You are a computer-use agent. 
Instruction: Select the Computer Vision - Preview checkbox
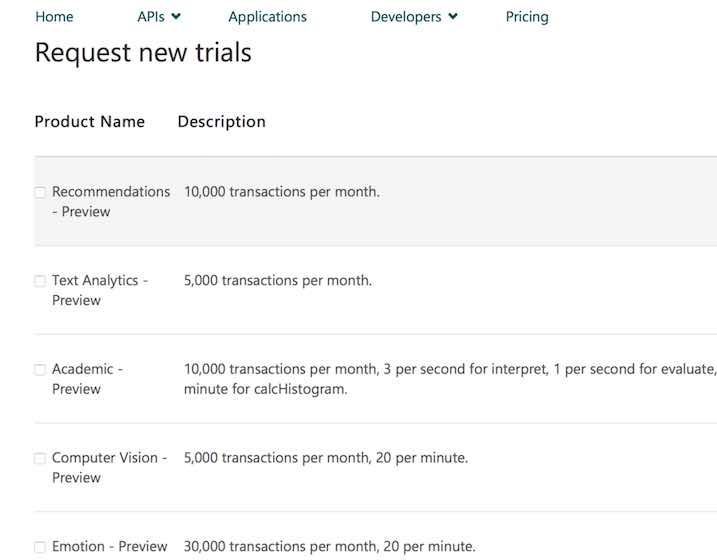tap(40, 459)
